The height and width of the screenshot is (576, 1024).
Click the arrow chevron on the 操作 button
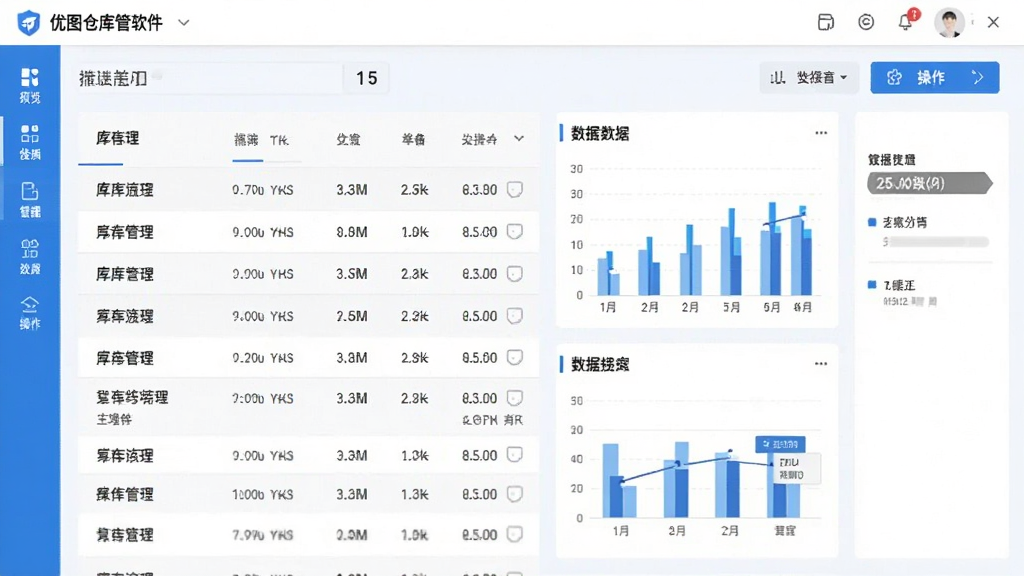tap(978, 78)
